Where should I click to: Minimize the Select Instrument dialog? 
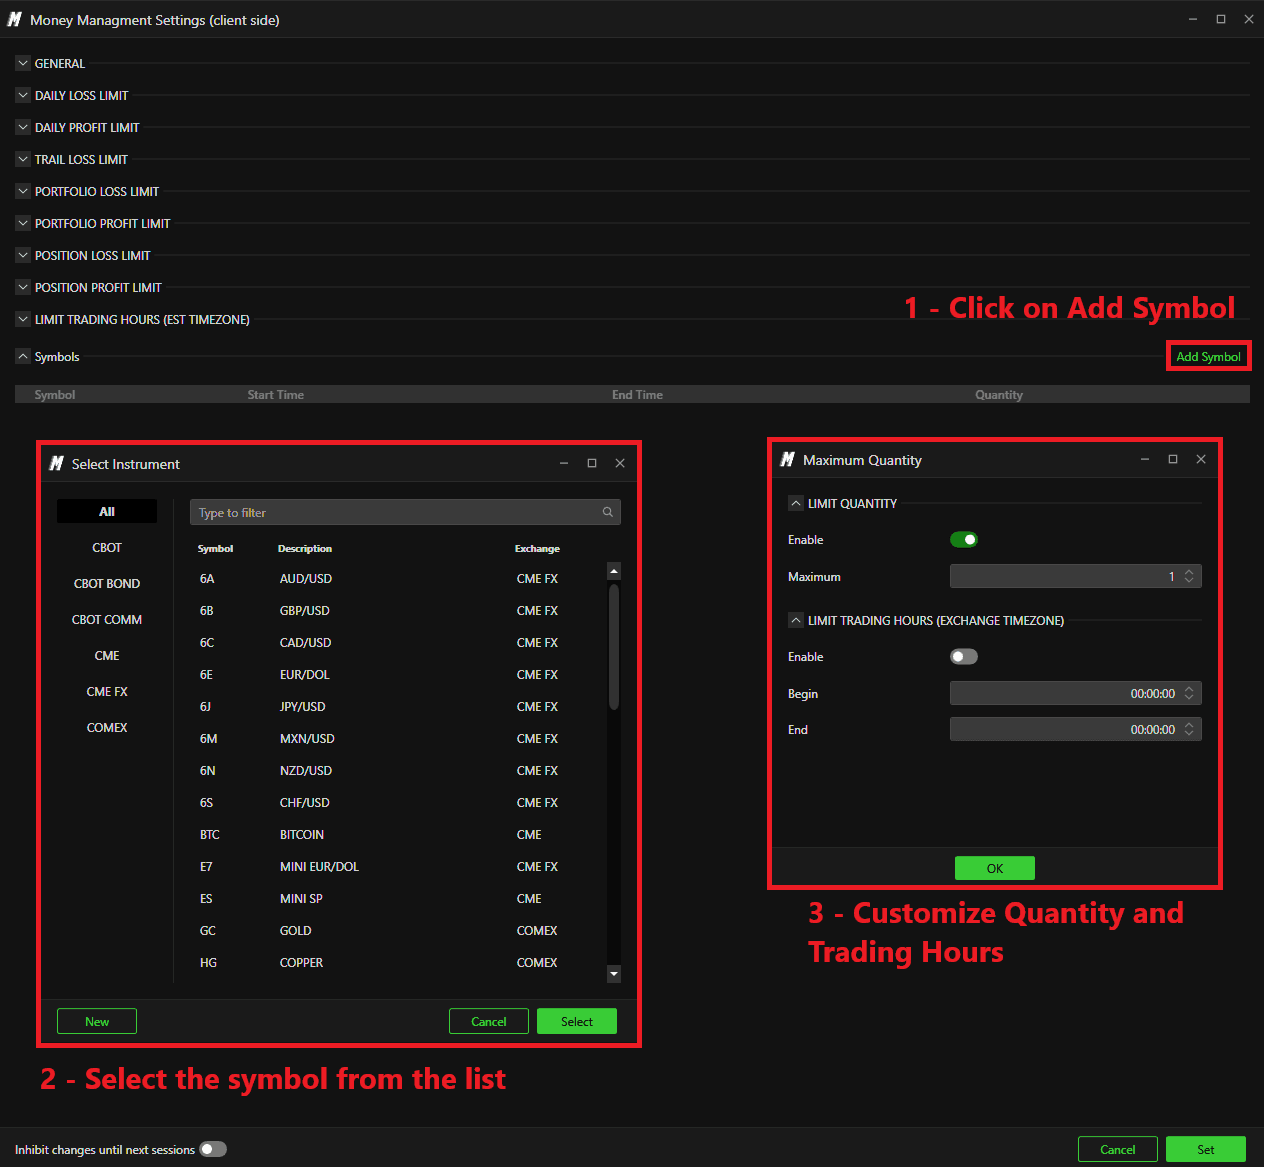(x=564, y=463)
